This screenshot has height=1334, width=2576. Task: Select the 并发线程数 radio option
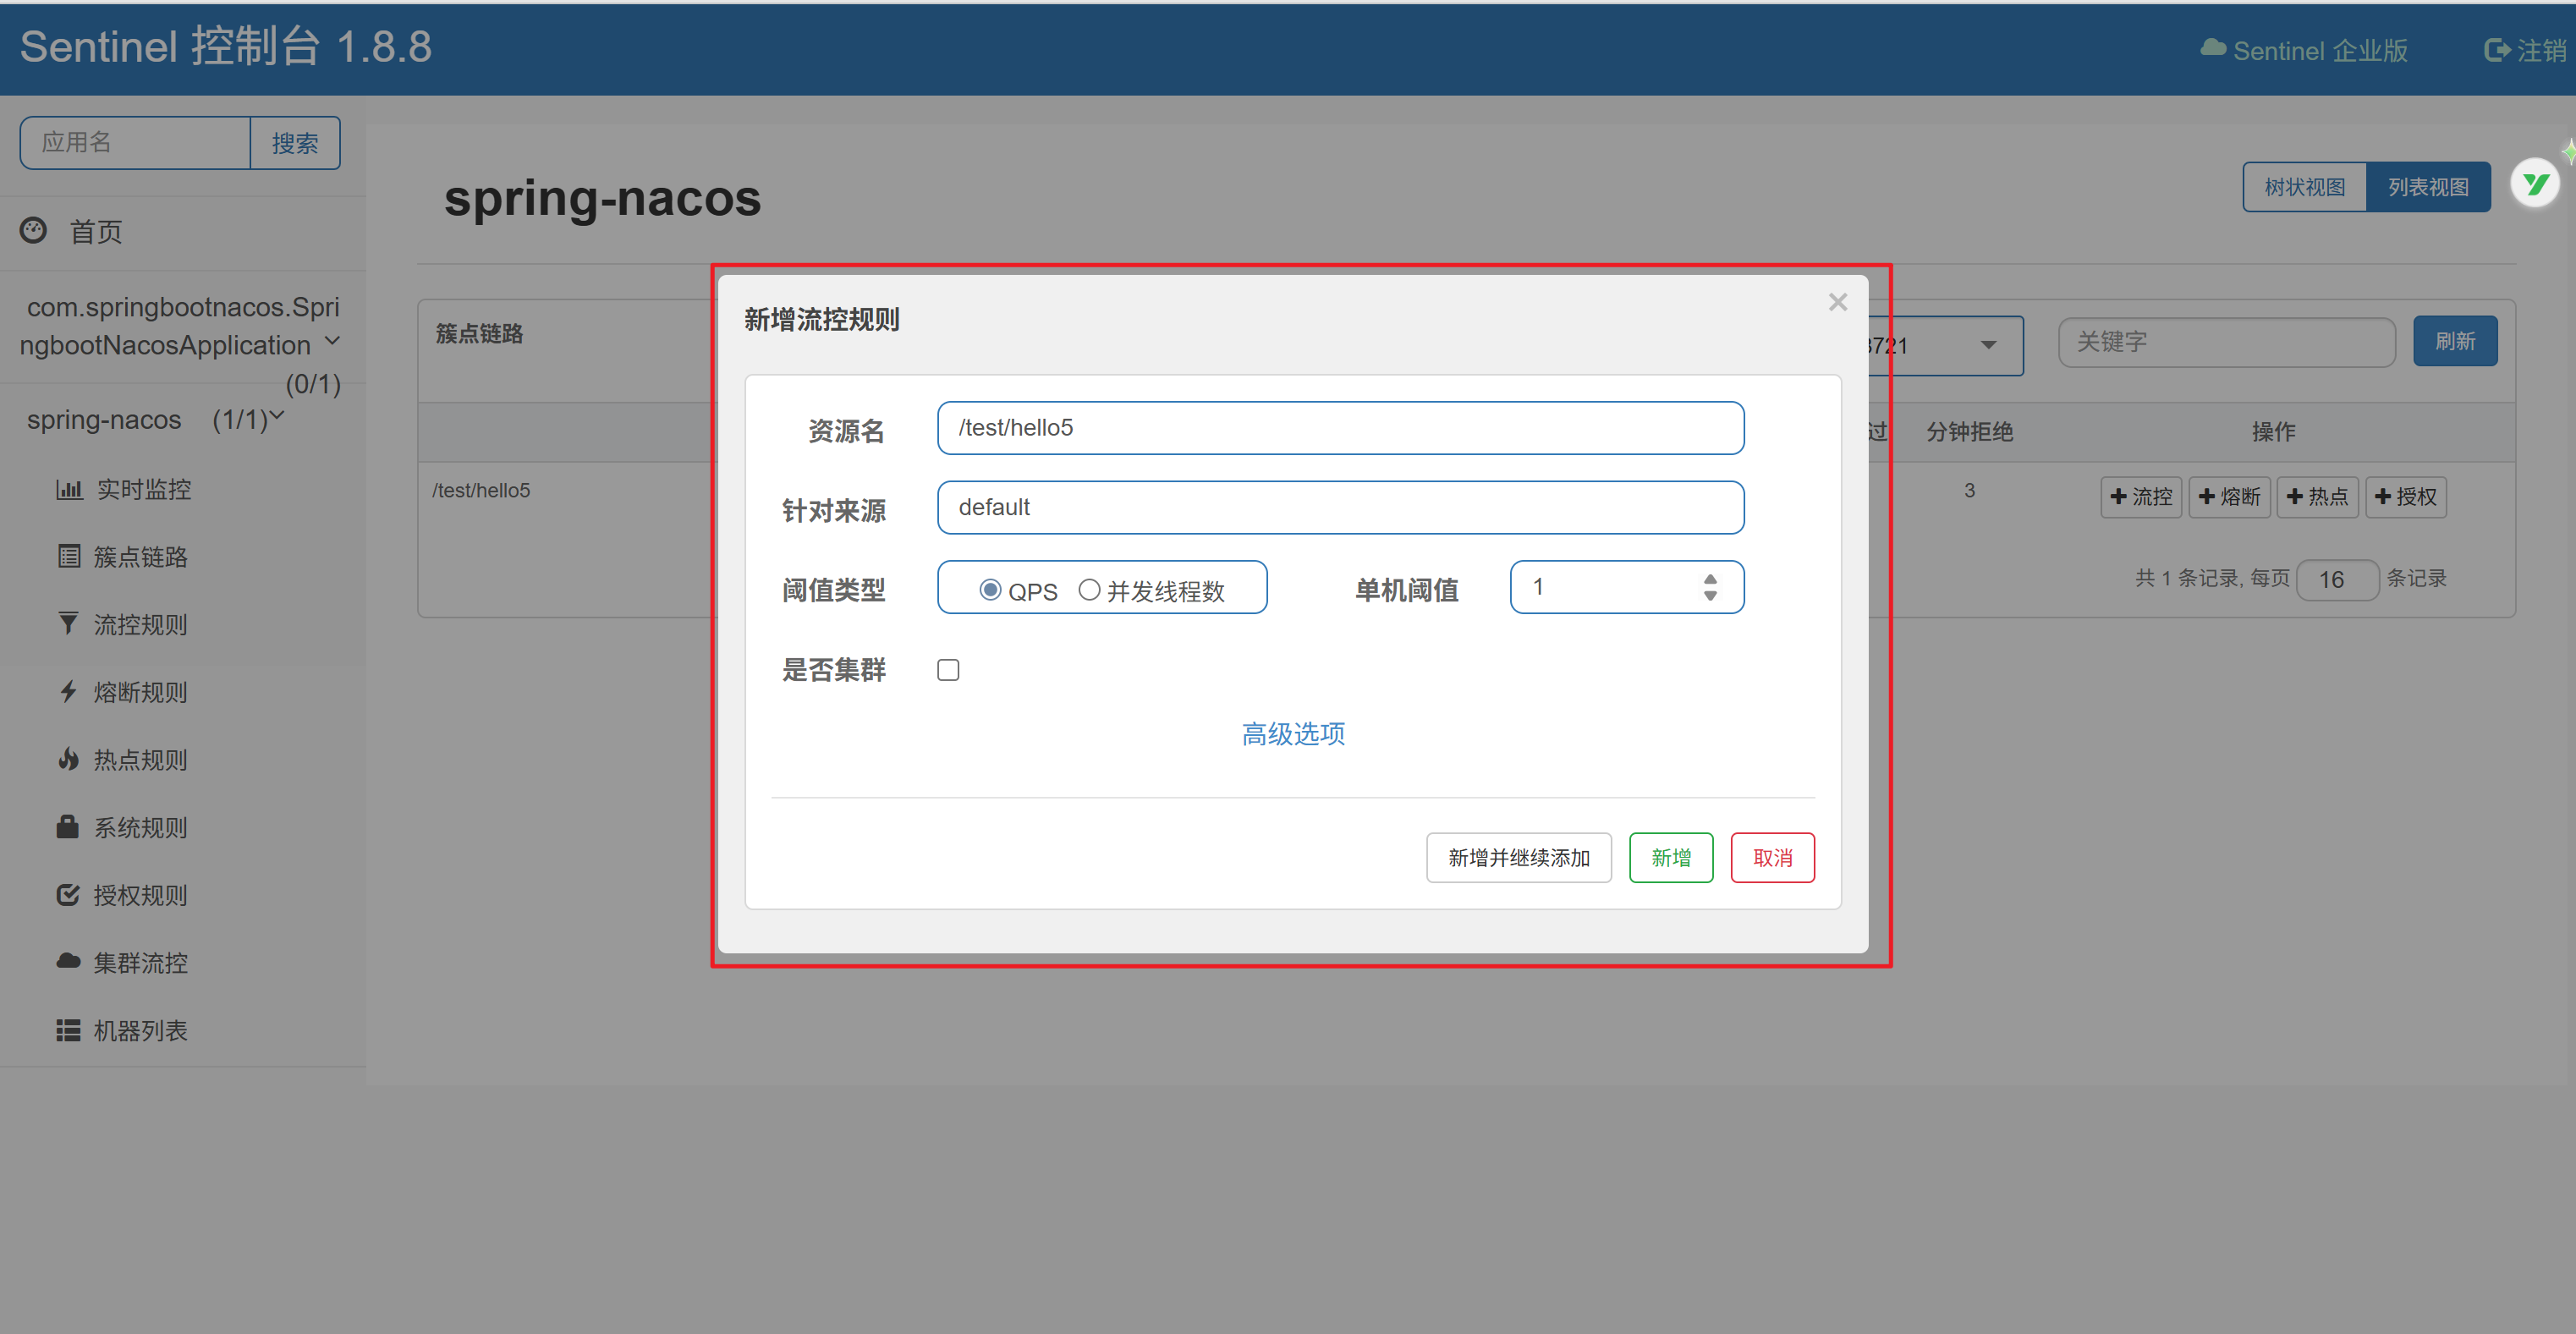1089,590
